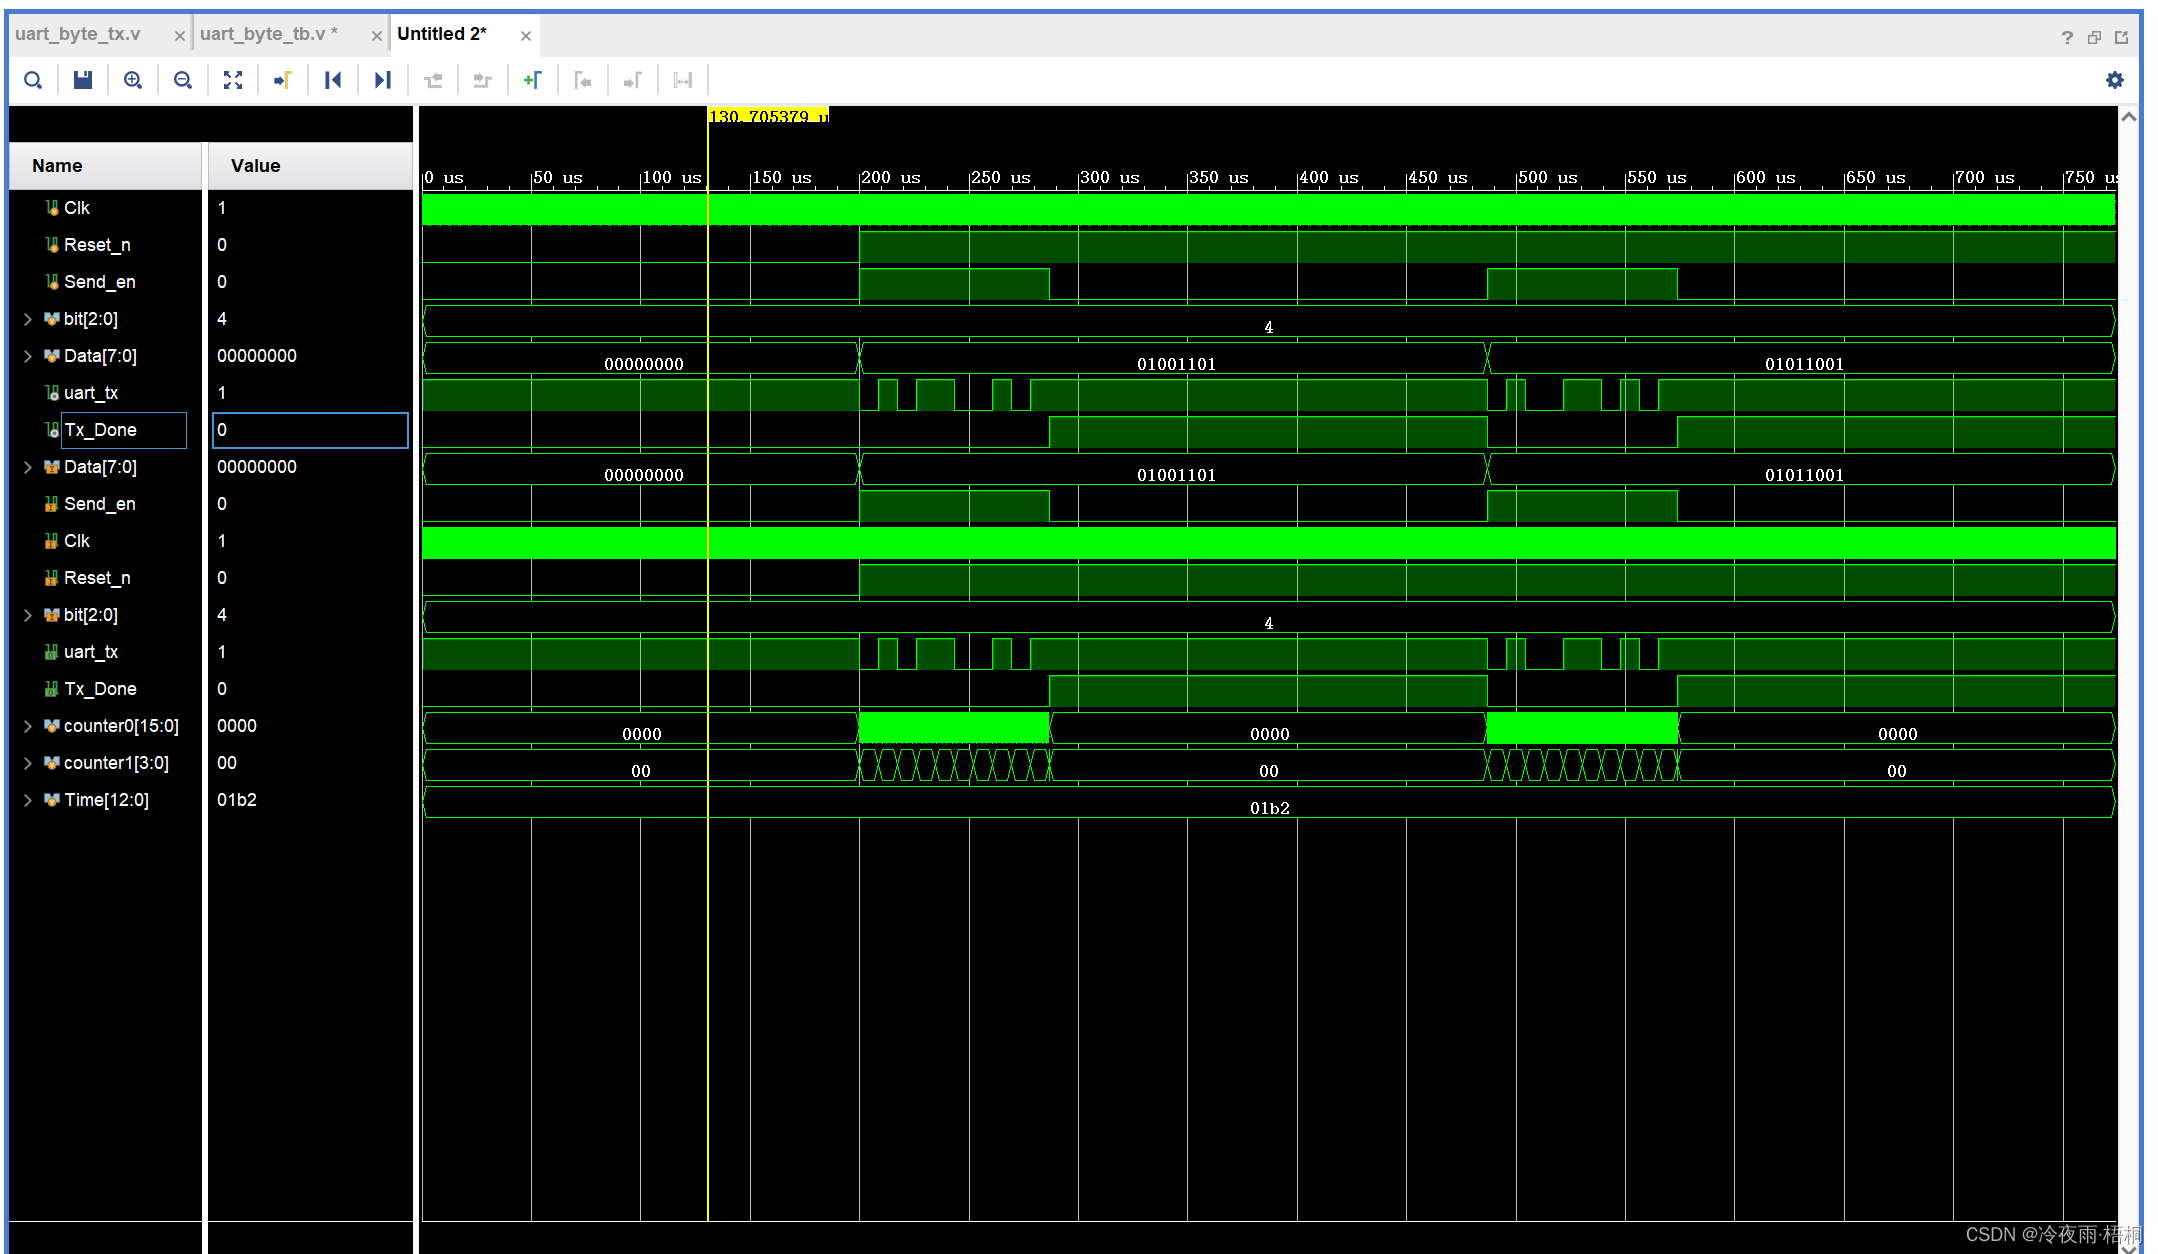The height and width of the screenshot is (1254, 2158).
Task: Zoom in on the waveform
Action: tap(133, 80)
